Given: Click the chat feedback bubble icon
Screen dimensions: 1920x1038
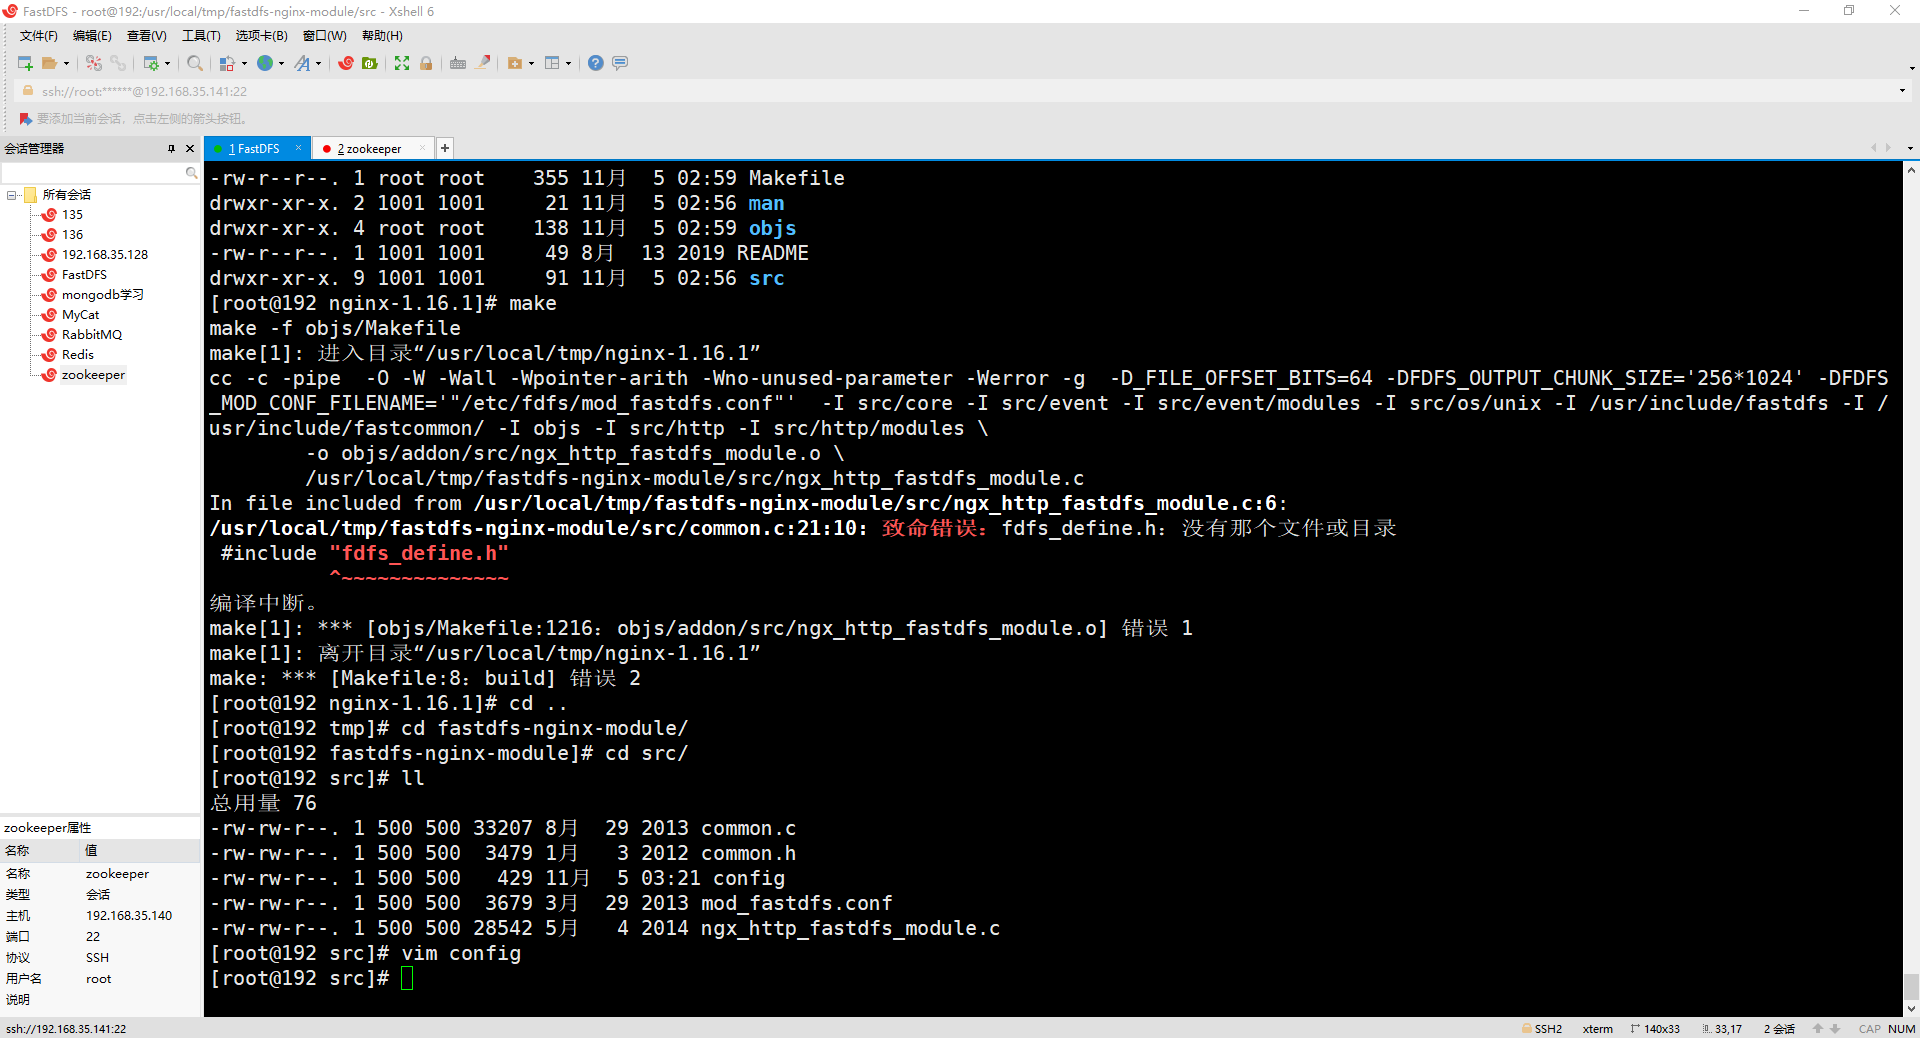Looking at the screenshot, I should (620, 63).
